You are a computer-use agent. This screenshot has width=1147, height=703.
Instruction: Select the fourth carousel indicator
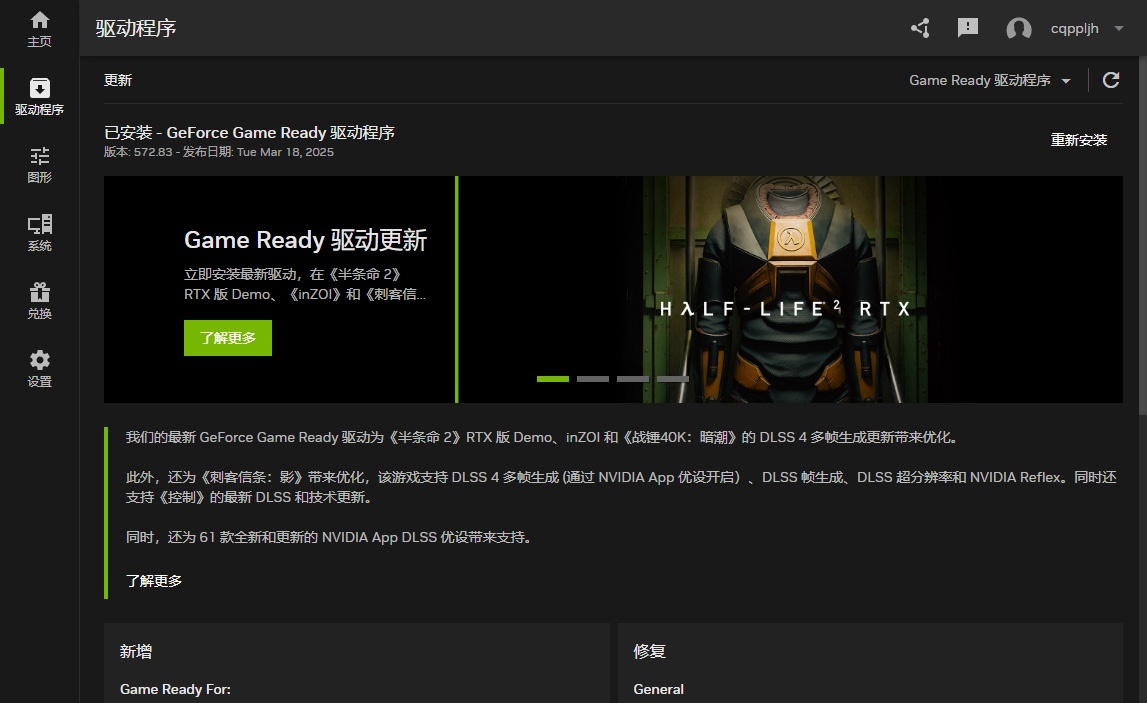673,379
